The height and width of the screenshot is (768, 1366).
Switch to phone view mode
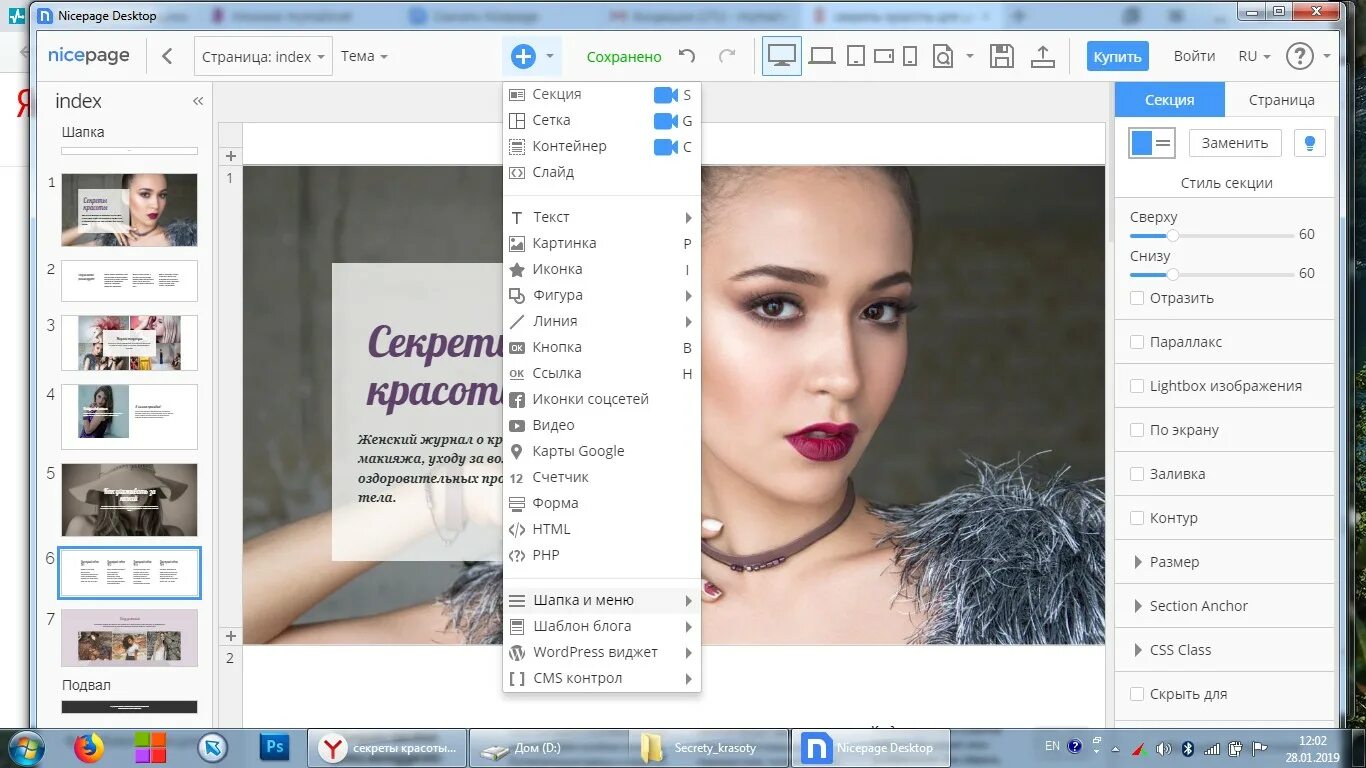pyautogui.click(x=910, y=57)
